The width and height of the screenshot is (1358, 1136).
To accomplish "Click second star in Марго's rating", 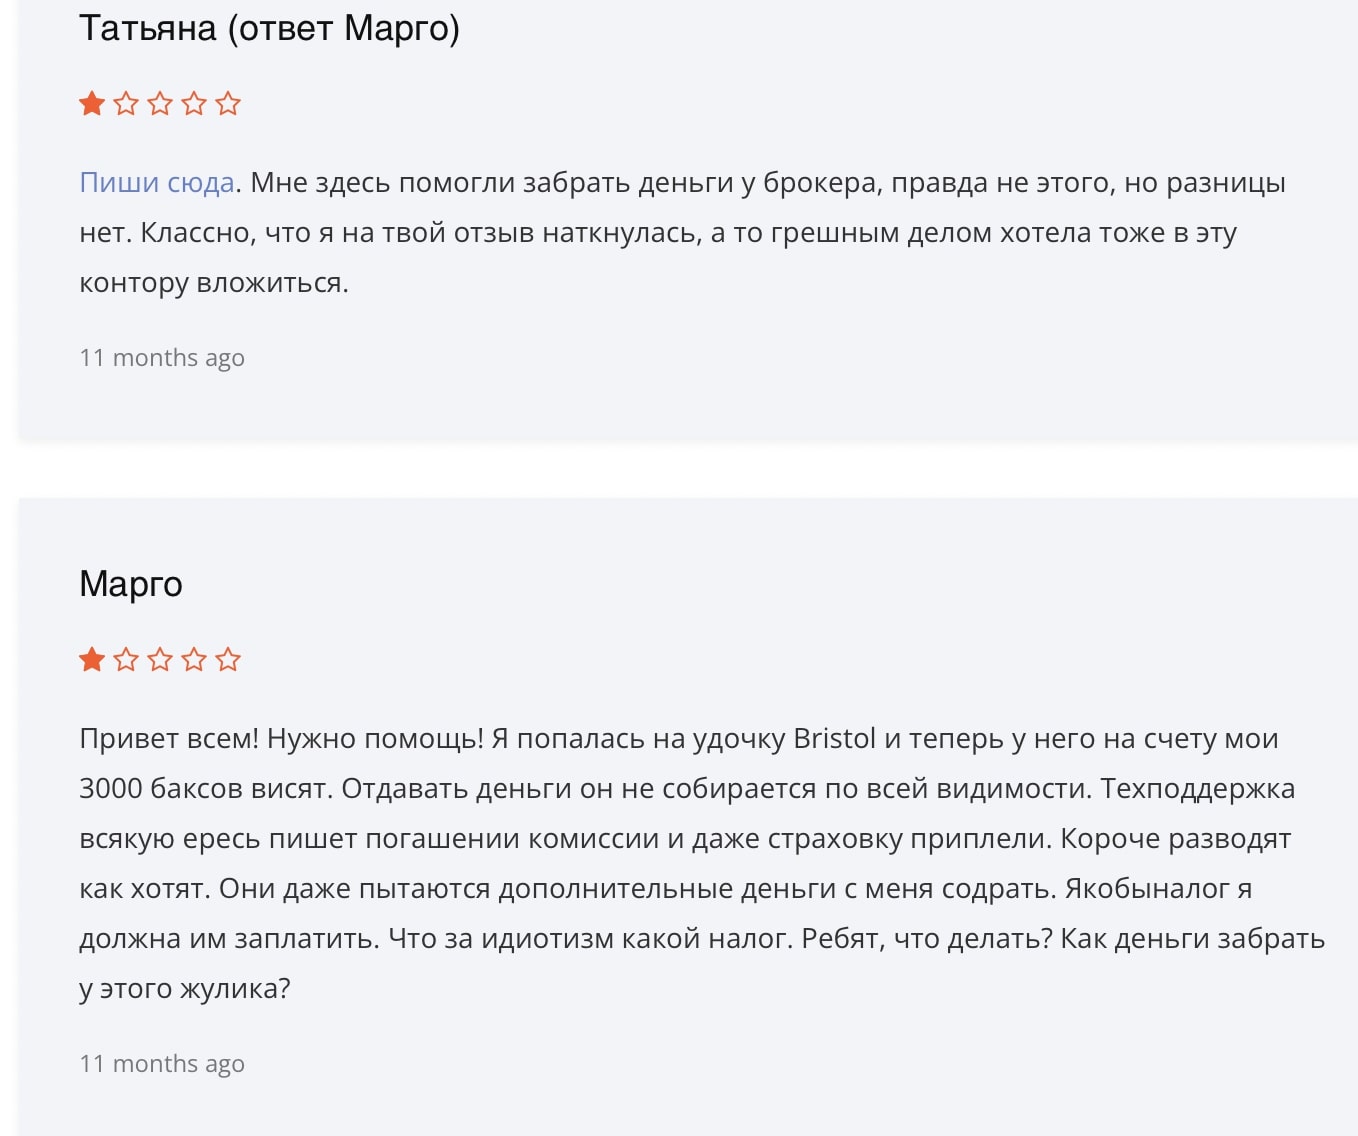I will coord(126,659).
